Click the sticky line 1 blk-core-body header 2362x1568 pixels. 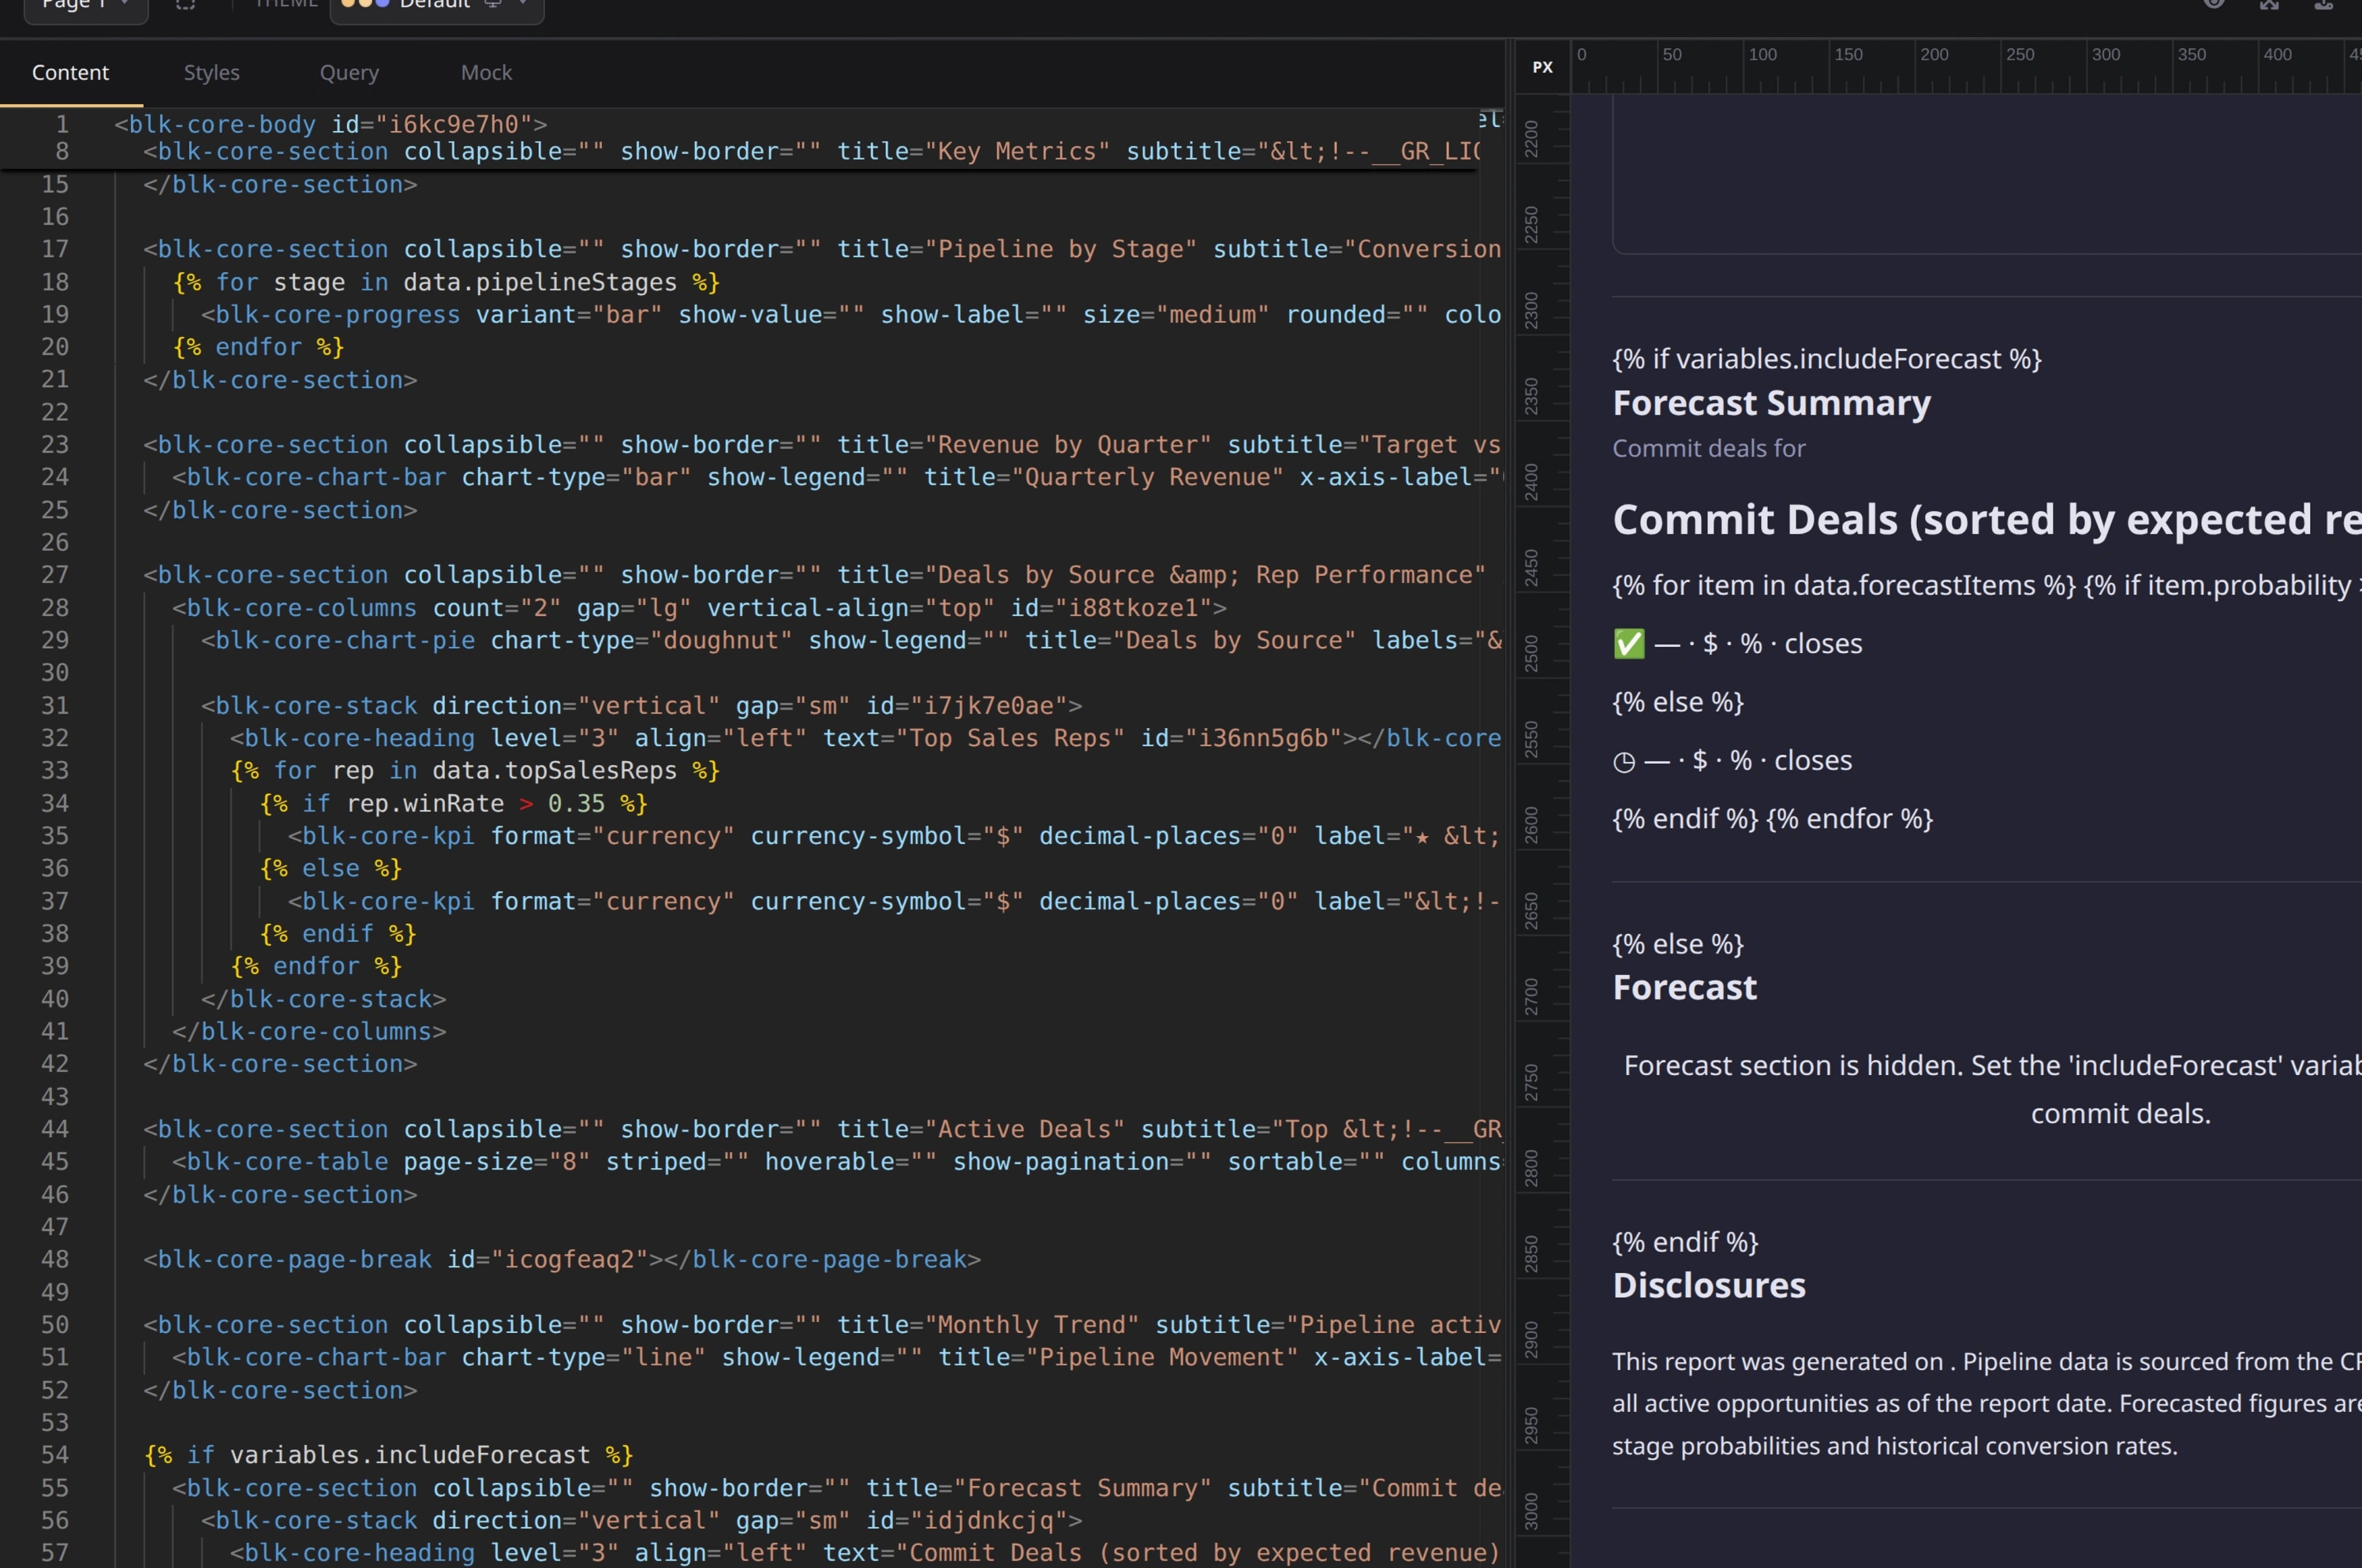[330, 124]
